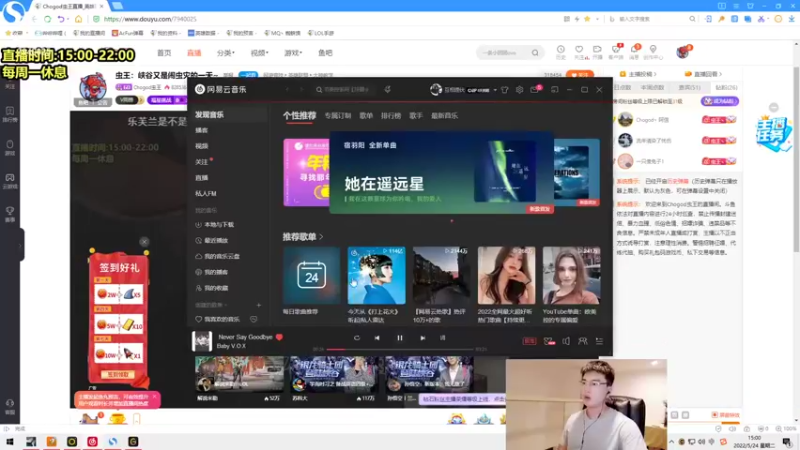Open 关注 in the NetEase sidebar

202,162
